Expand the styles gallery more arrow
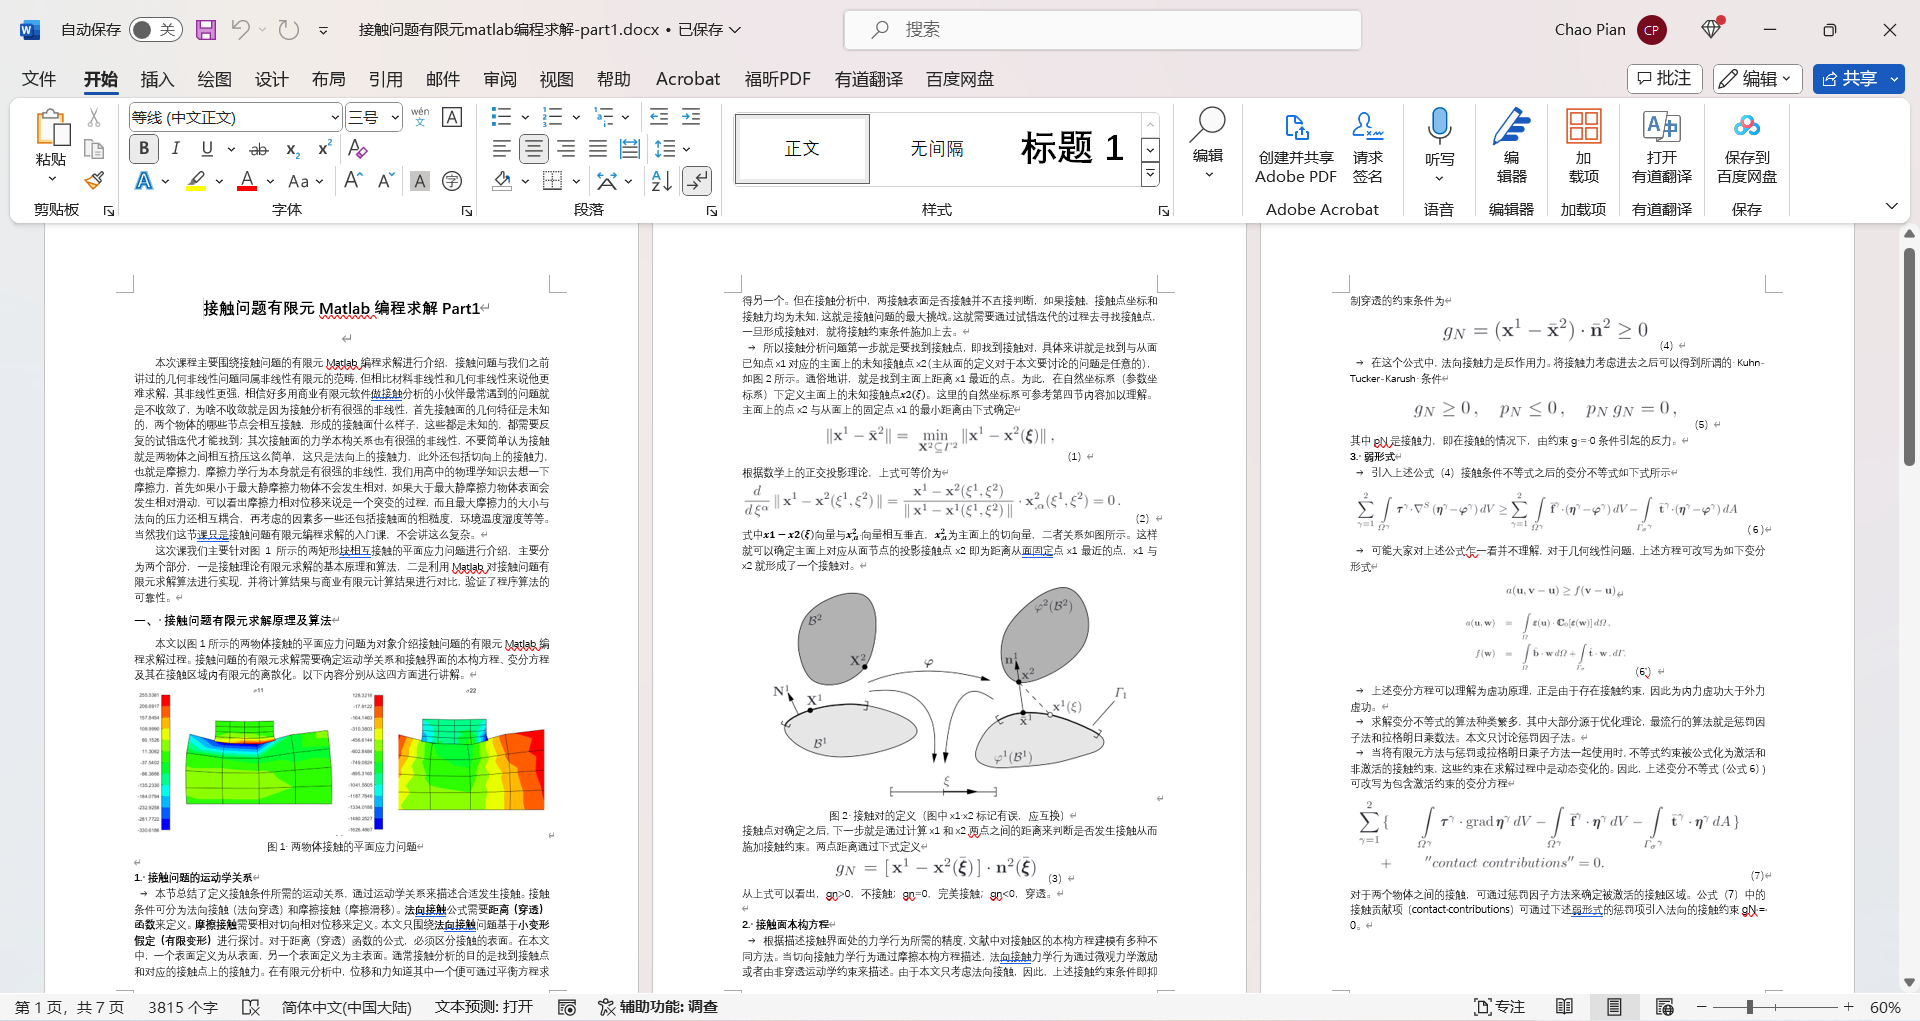 coord(1151,174)
